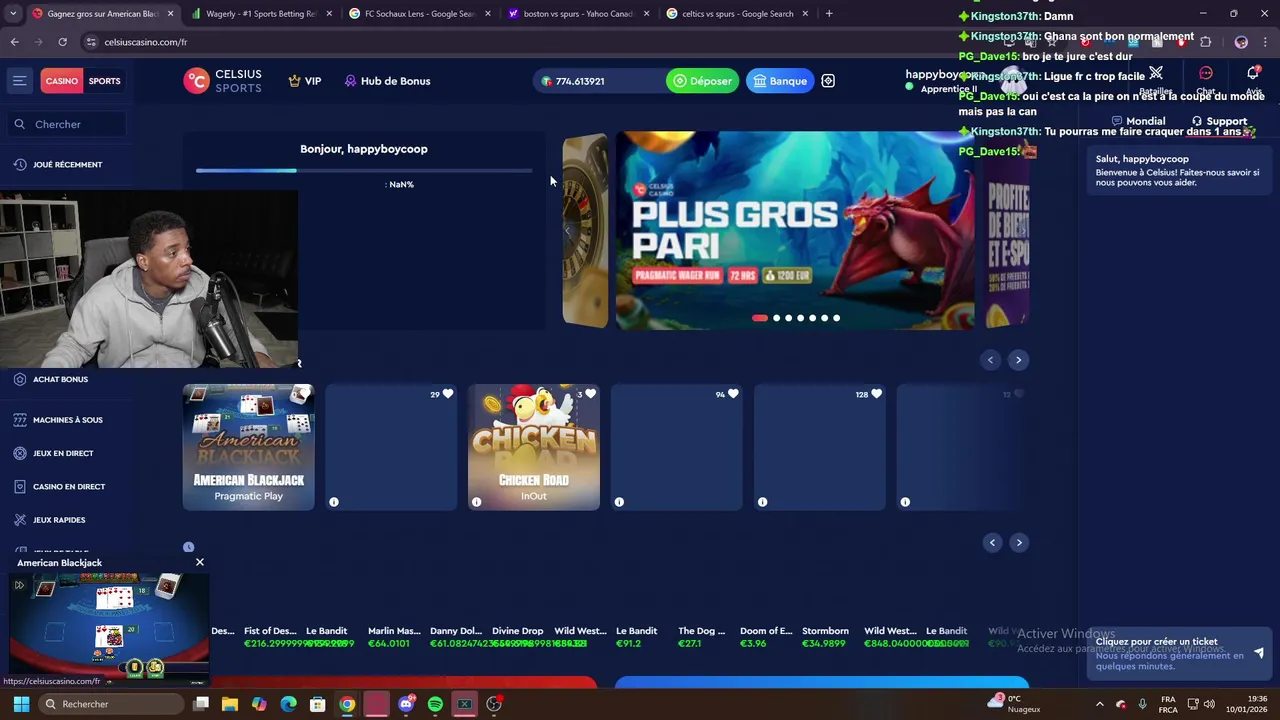Screen dimensions: 1280x720
Task: Show previous games with upper left arrow
Action: pyautogui.click(x=990, y=360)
